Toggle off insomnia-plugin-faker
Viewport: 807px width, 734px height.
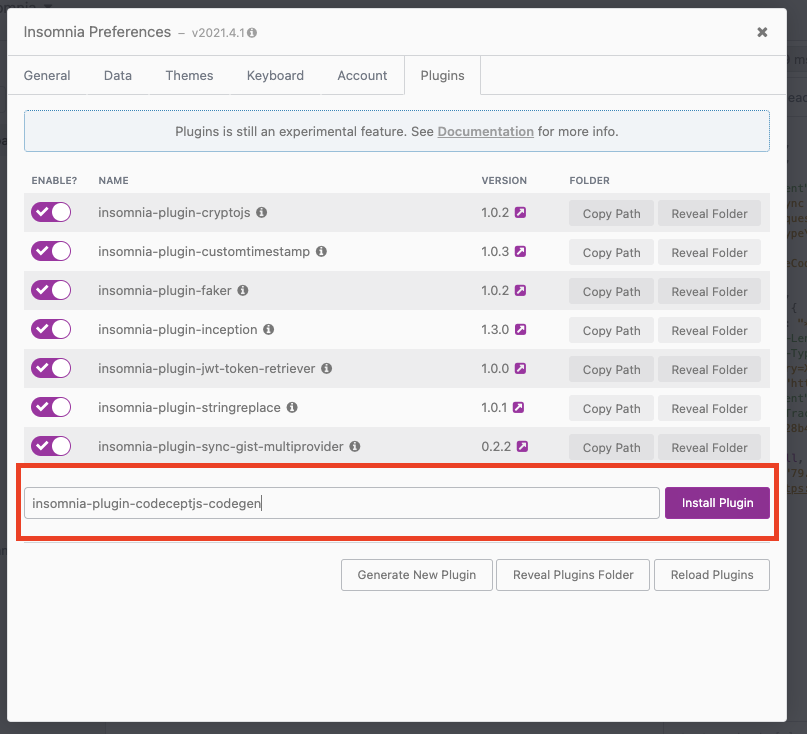pyautogui.click(x=51, y=290)
